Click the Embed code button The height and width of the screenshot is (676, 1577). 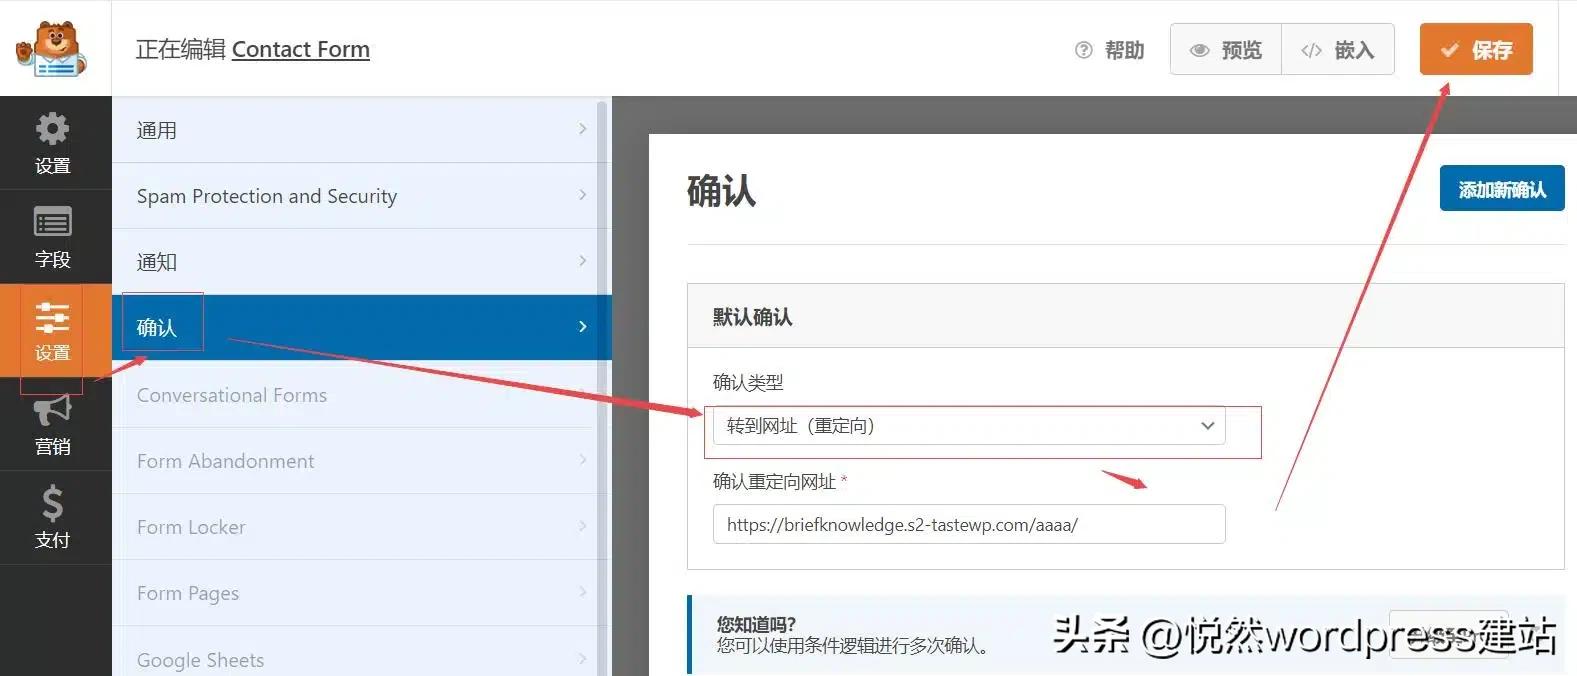click(1338, 50)
